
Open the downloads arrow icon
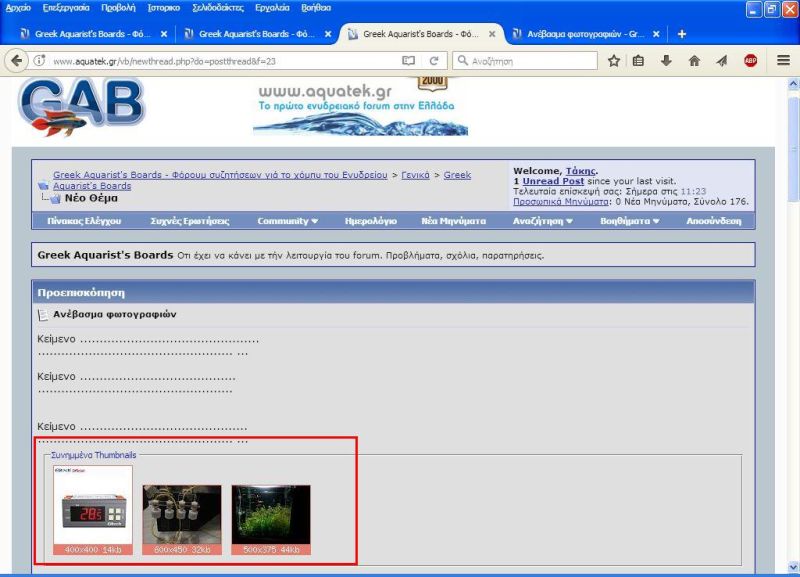coord(667,60)
